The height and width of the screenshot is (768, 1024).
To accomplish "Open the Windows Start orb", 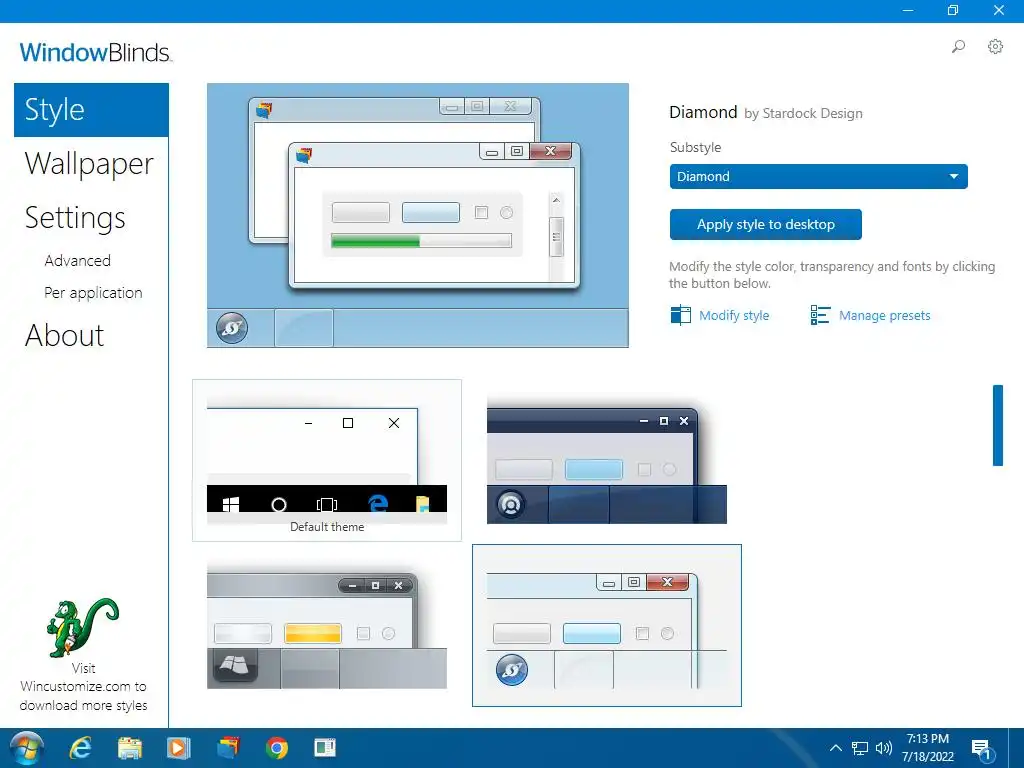I will click(26, 748).
